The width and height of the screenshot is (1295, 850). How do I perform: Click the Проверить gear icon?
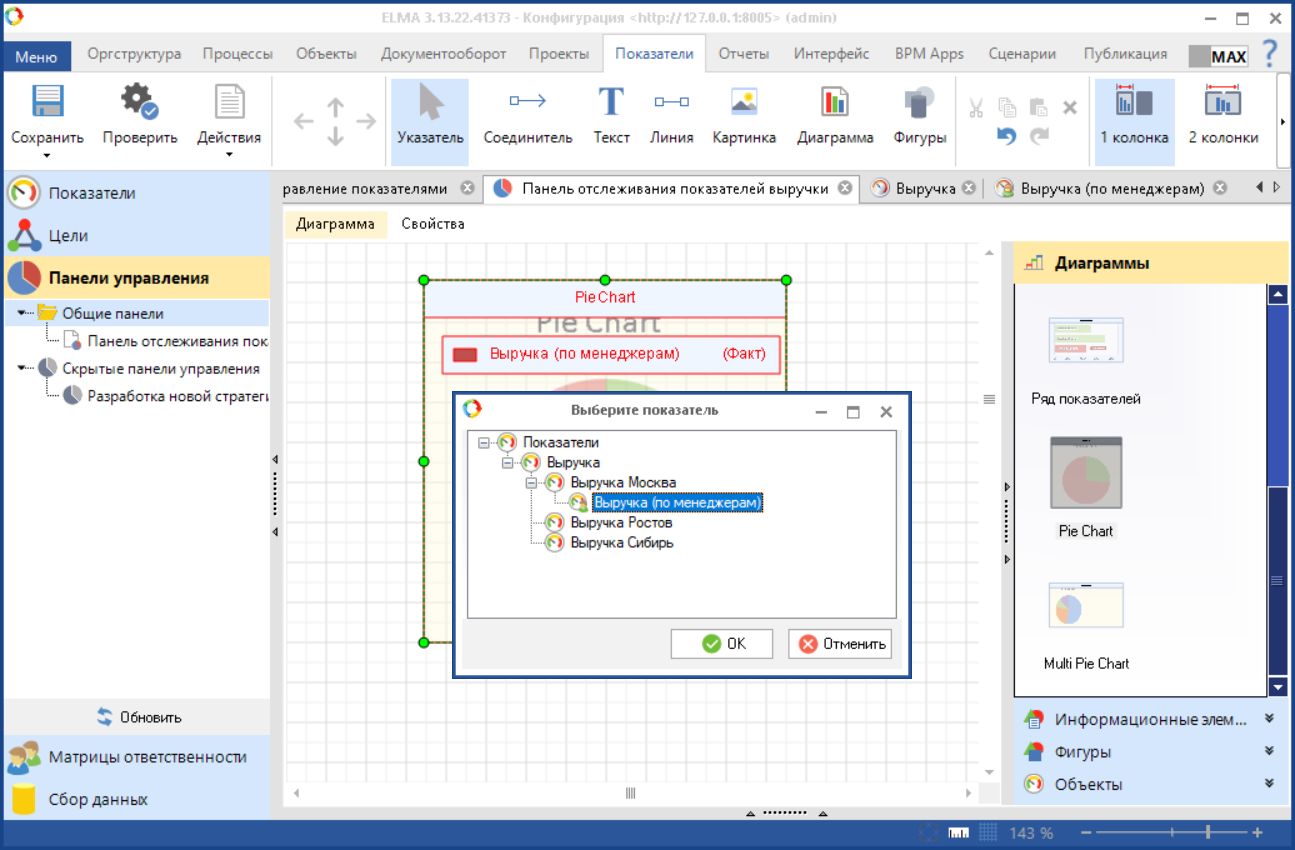point(139,102)
